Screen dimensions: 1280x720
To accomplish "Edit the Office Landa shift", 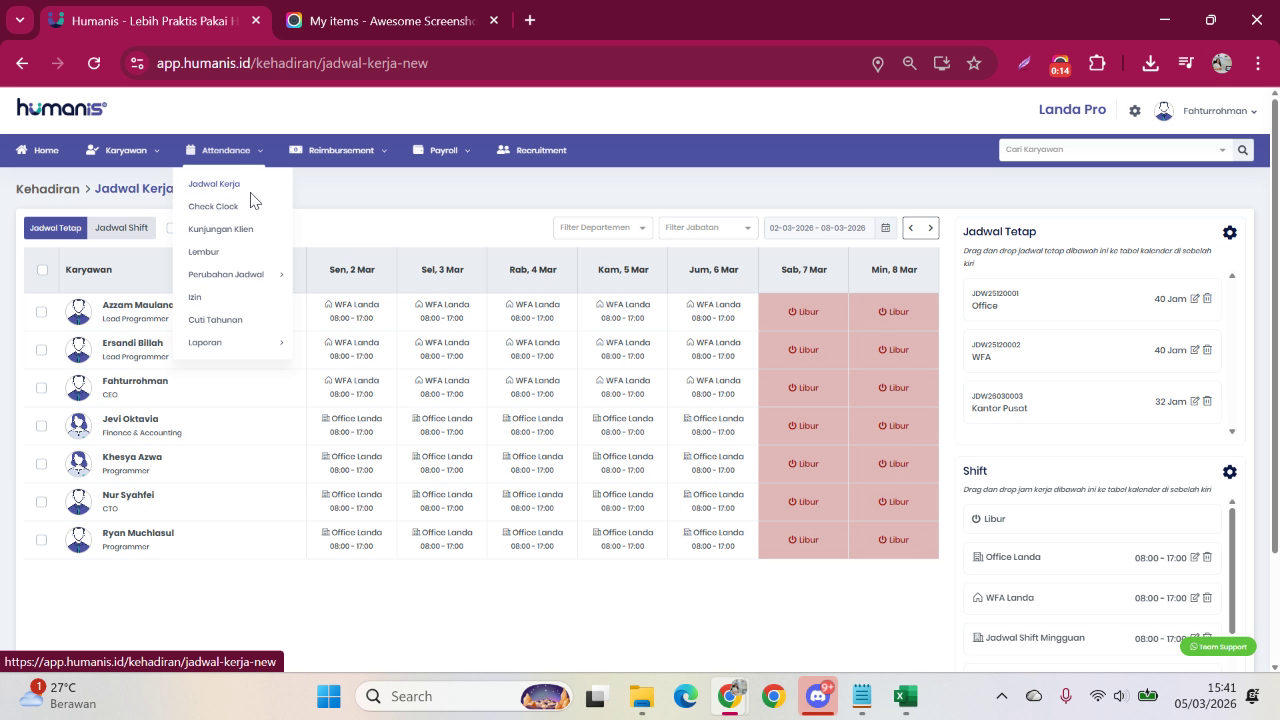I will point(1195,557).
